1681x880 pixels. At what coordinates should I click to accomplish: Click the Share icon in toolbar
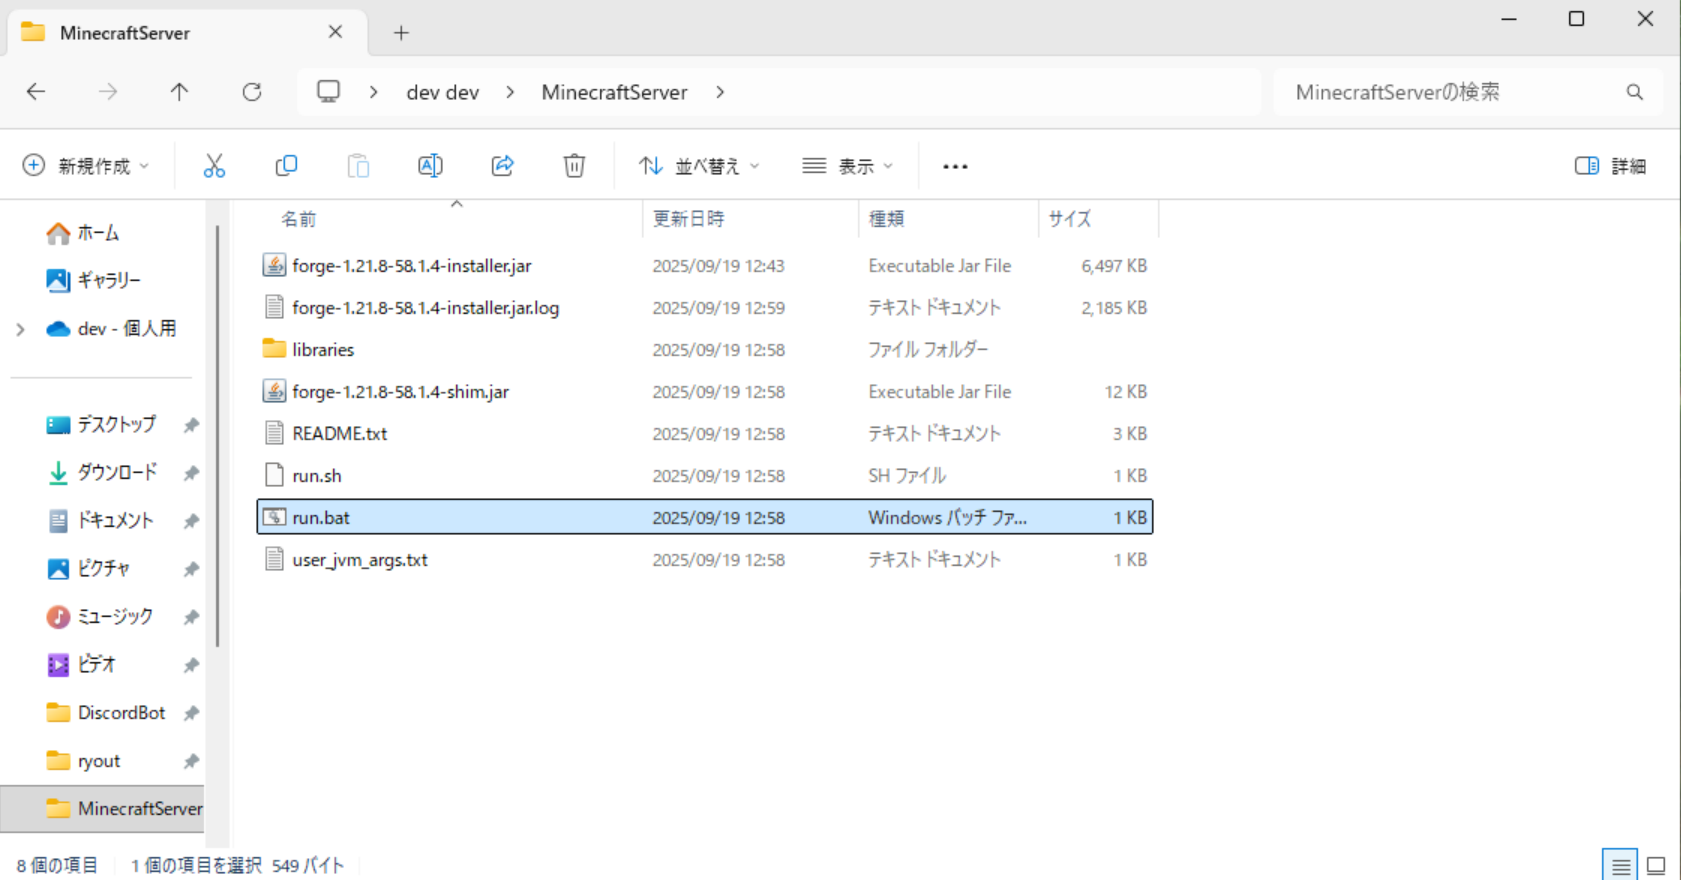[x=502, y=166]
